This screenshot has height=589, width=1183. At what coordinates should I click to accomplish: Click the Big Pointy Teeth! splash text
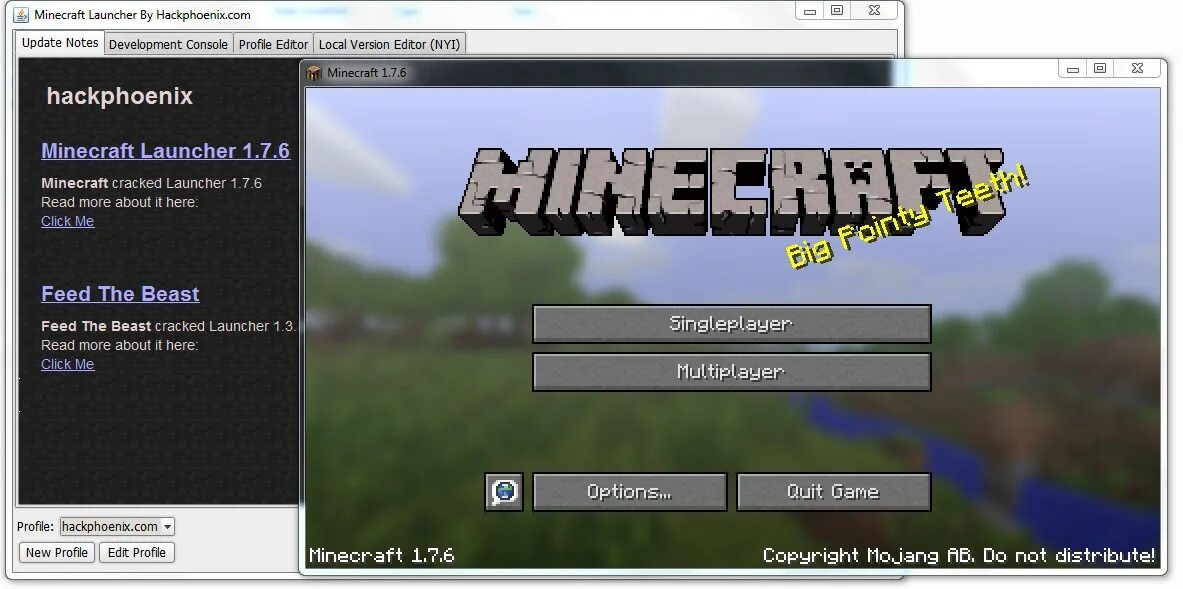point(907,218)
